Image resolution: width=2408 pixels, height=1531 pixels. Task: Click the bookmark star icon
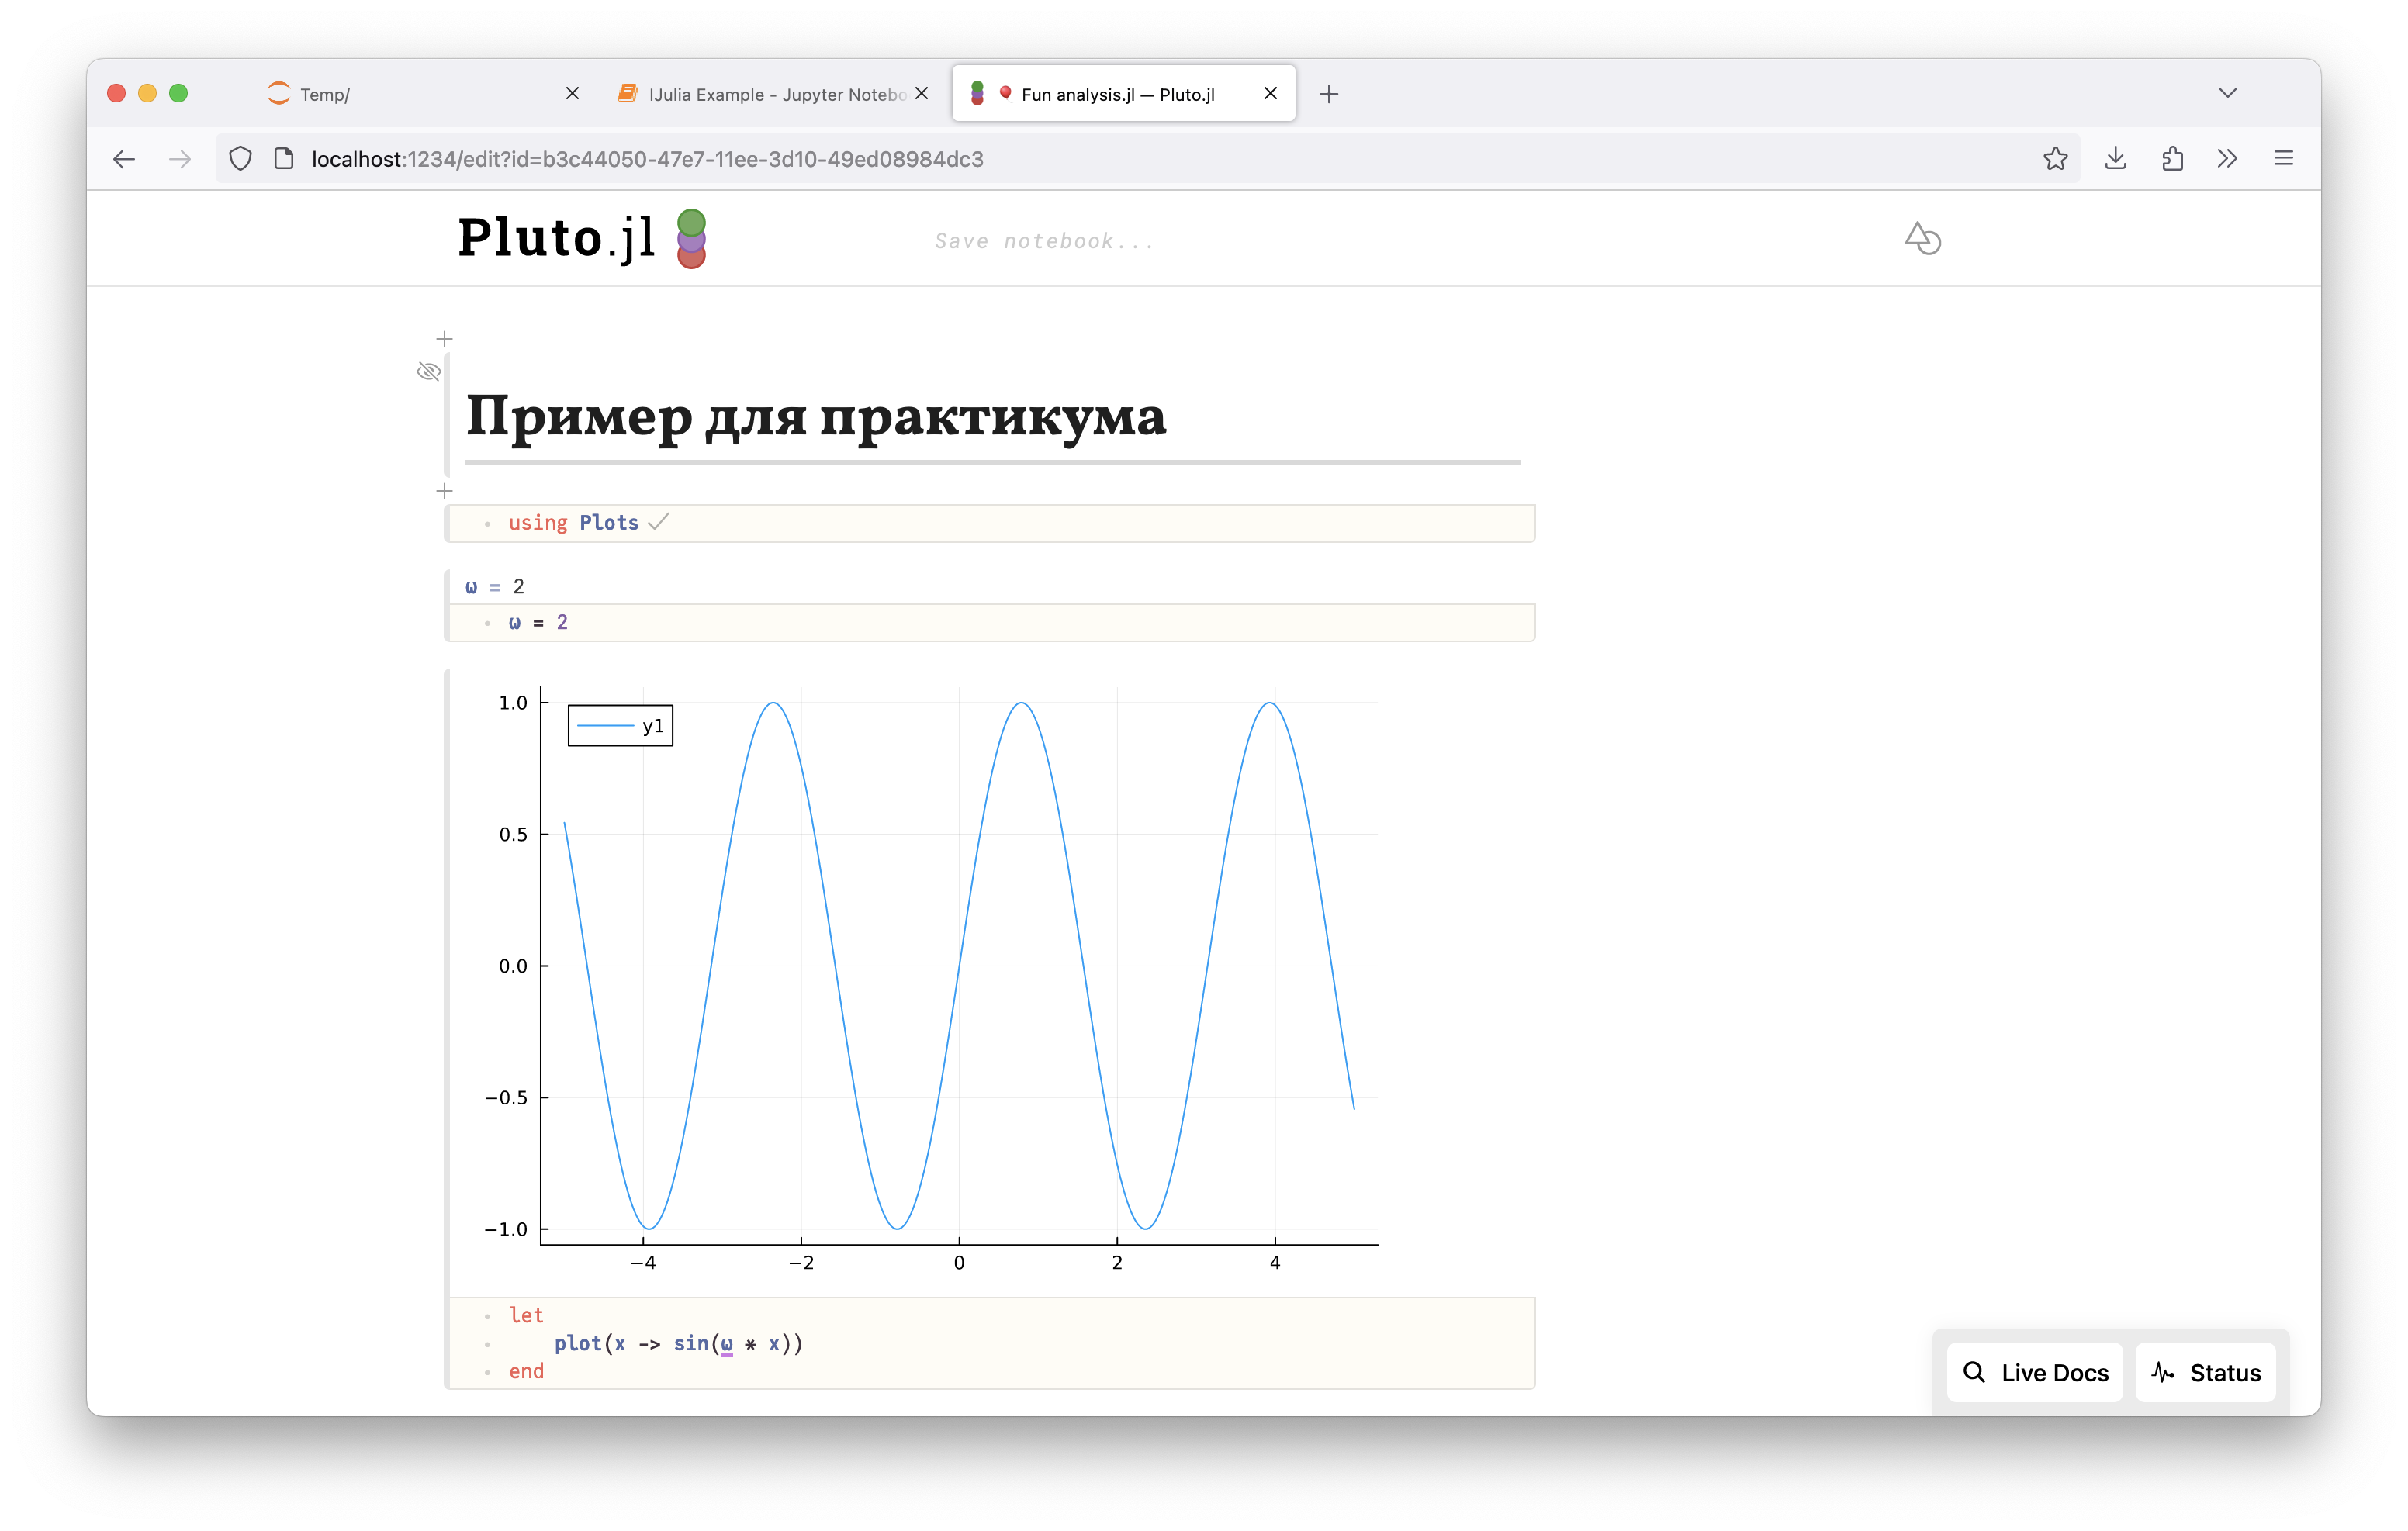2057,158
